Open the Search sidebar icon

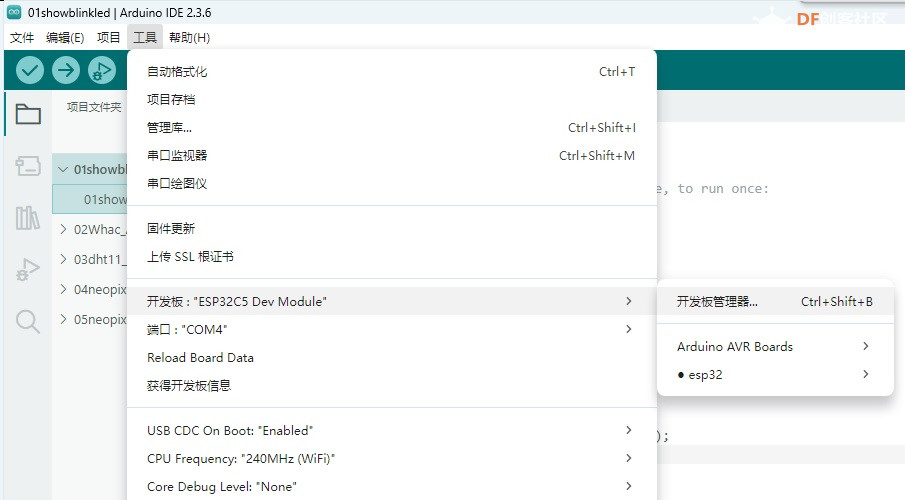[28, 321]
